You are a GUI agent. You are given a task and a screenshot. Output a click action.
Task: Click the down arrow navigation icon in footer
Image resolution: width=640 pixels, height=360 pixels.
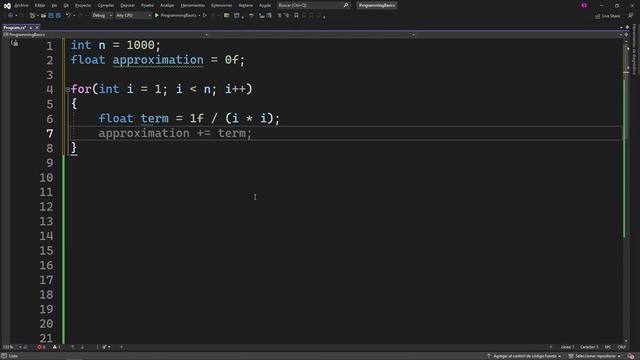point(82,347)
